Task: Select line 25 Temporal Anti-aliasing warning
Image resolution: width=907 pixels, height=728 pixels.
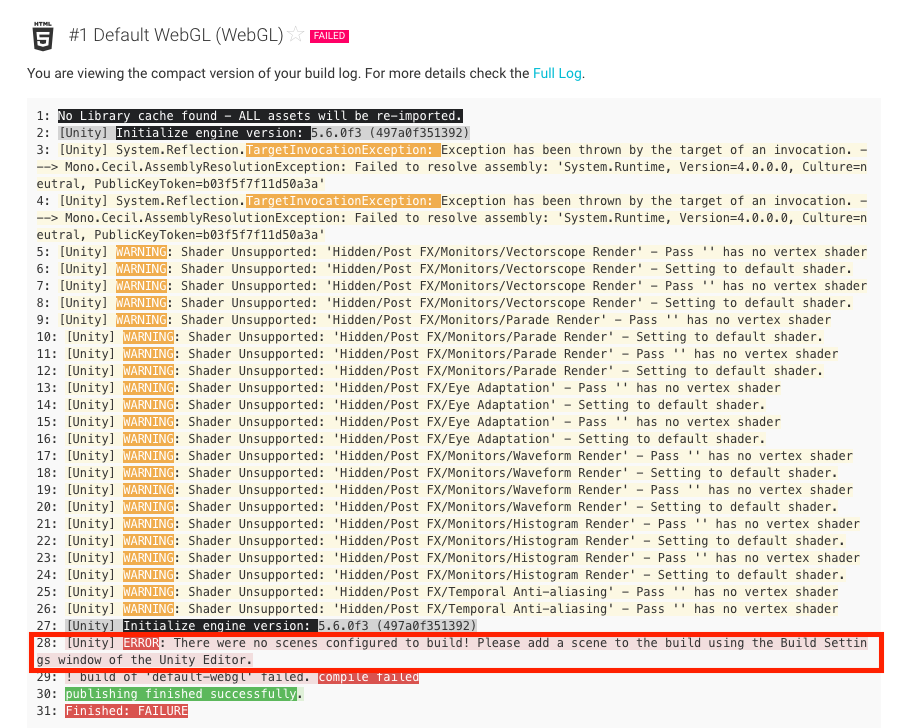Action: point(452,592)
